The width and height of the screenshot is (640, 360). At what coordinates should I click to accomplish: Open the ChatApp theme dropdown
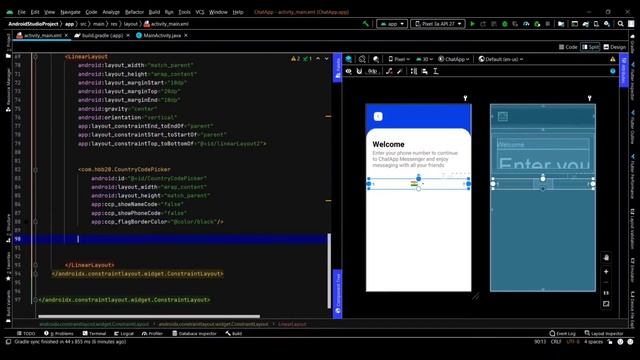(454, 59)
